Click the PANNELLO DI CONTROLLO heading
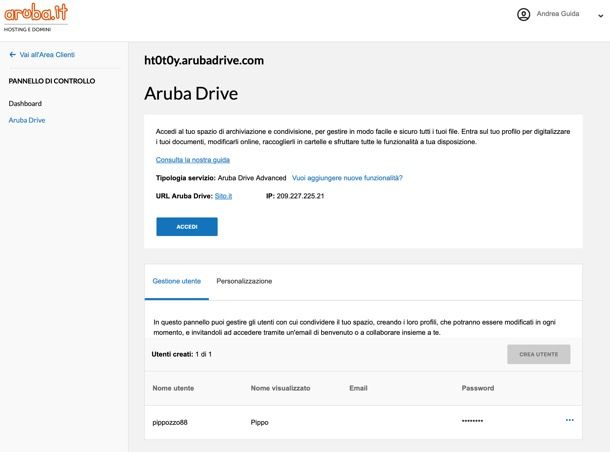This screenshot has width=610, height=452. click(52, 81)
